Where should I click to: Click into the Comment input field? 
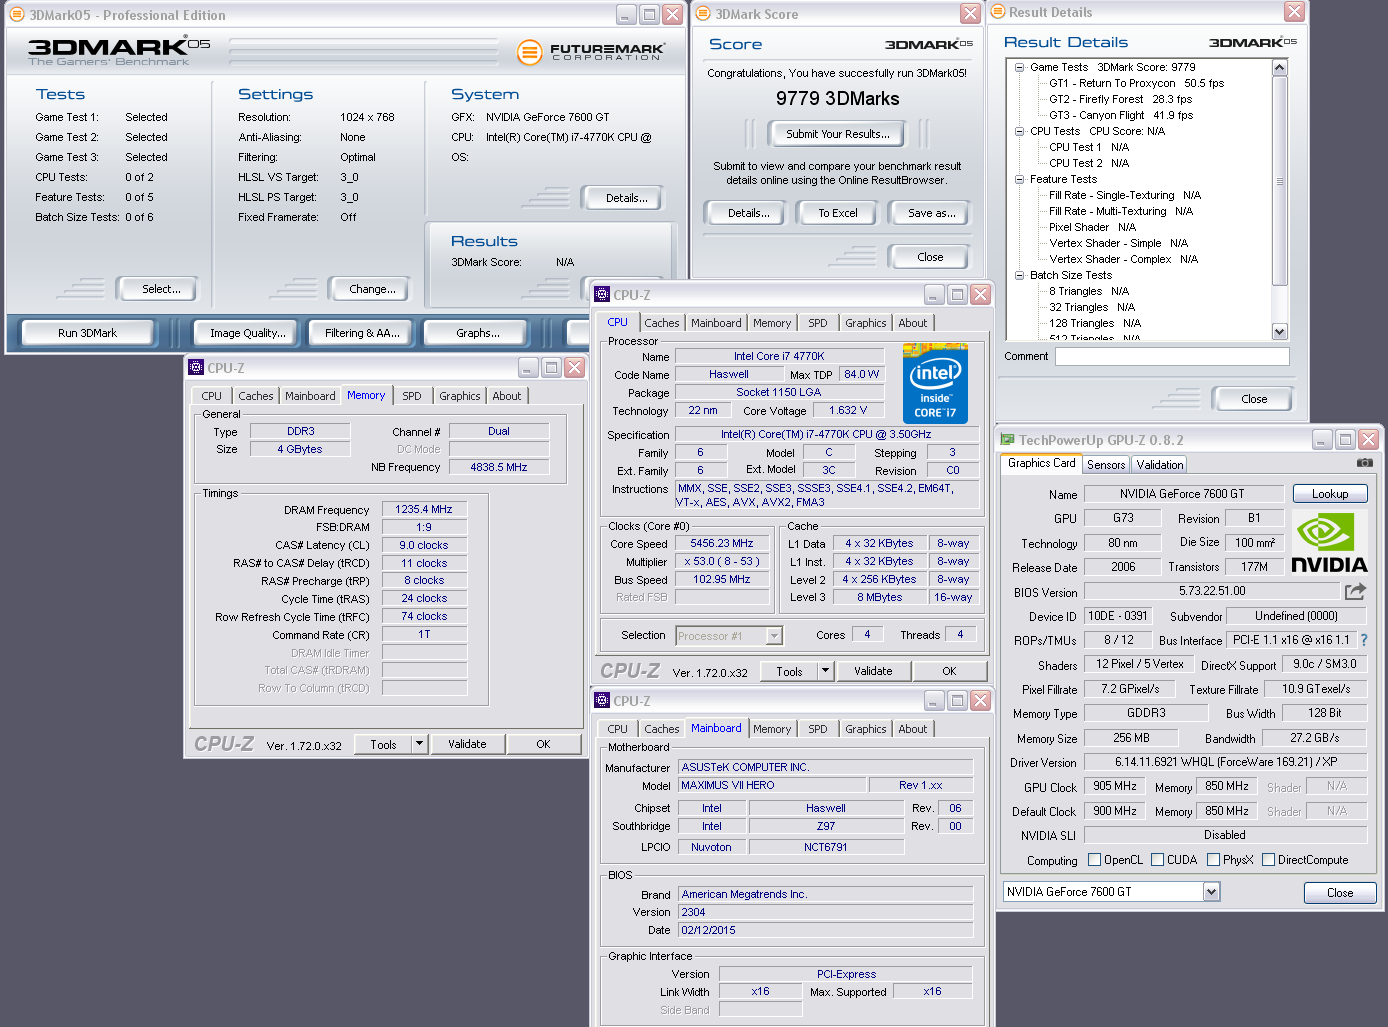pyautogui.click(x=1171, y=357)
